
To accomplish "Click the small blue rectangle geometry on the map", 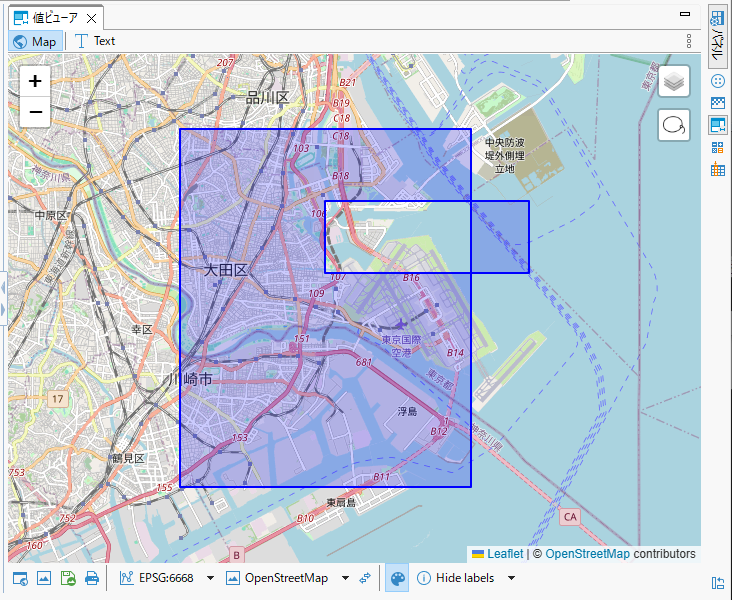I will pos(500,237).
